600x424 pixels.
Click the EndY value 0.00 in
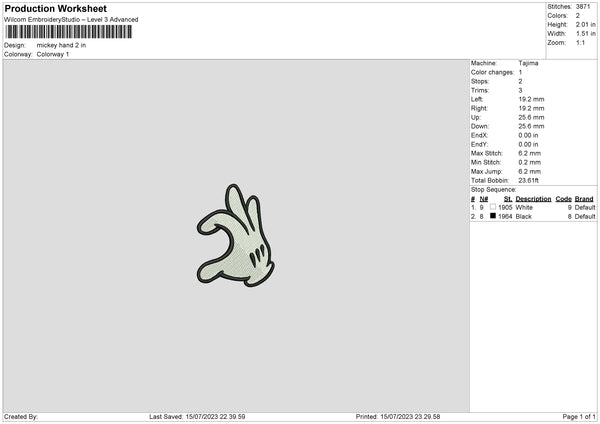tap(528, 145)
